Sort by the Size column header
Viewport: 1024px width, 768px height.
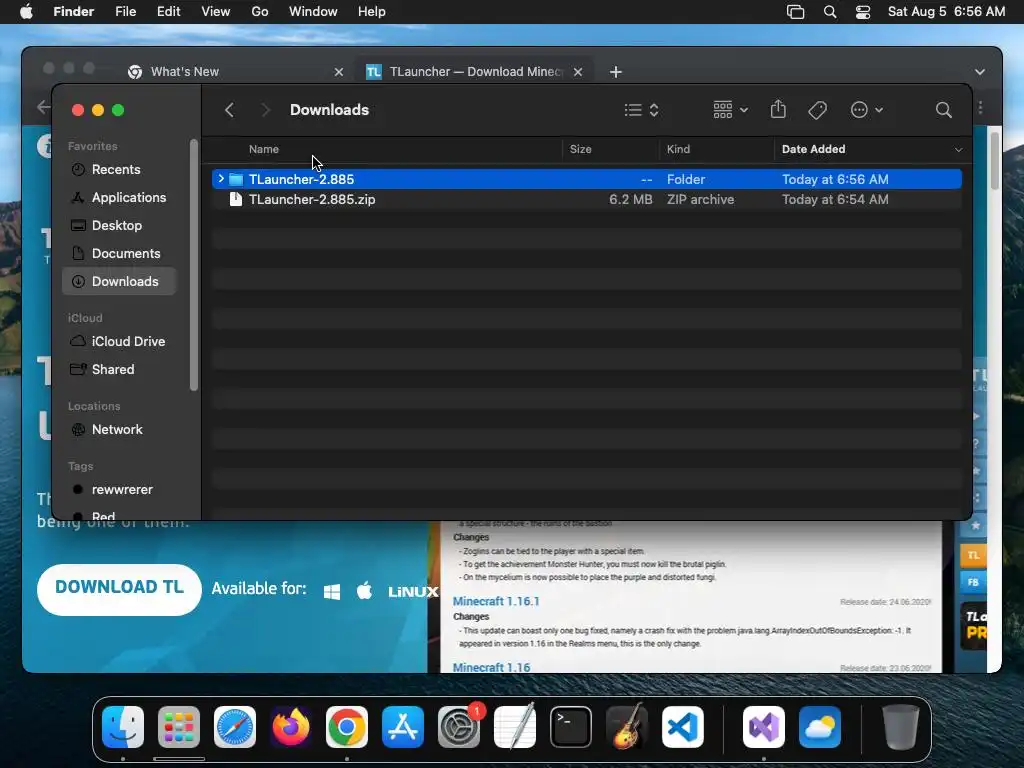coord(581,149)
